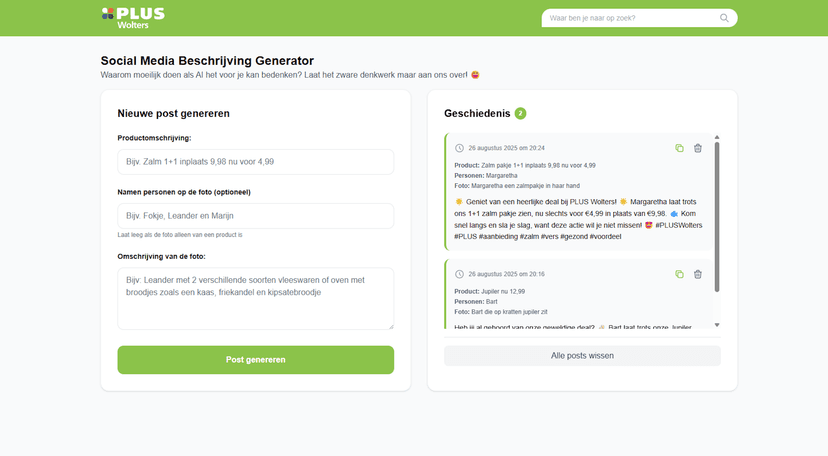This screenshot has width=828, height=456.
Task: Click clock icon of 20:16 post
Action: [x=459, y=274]
